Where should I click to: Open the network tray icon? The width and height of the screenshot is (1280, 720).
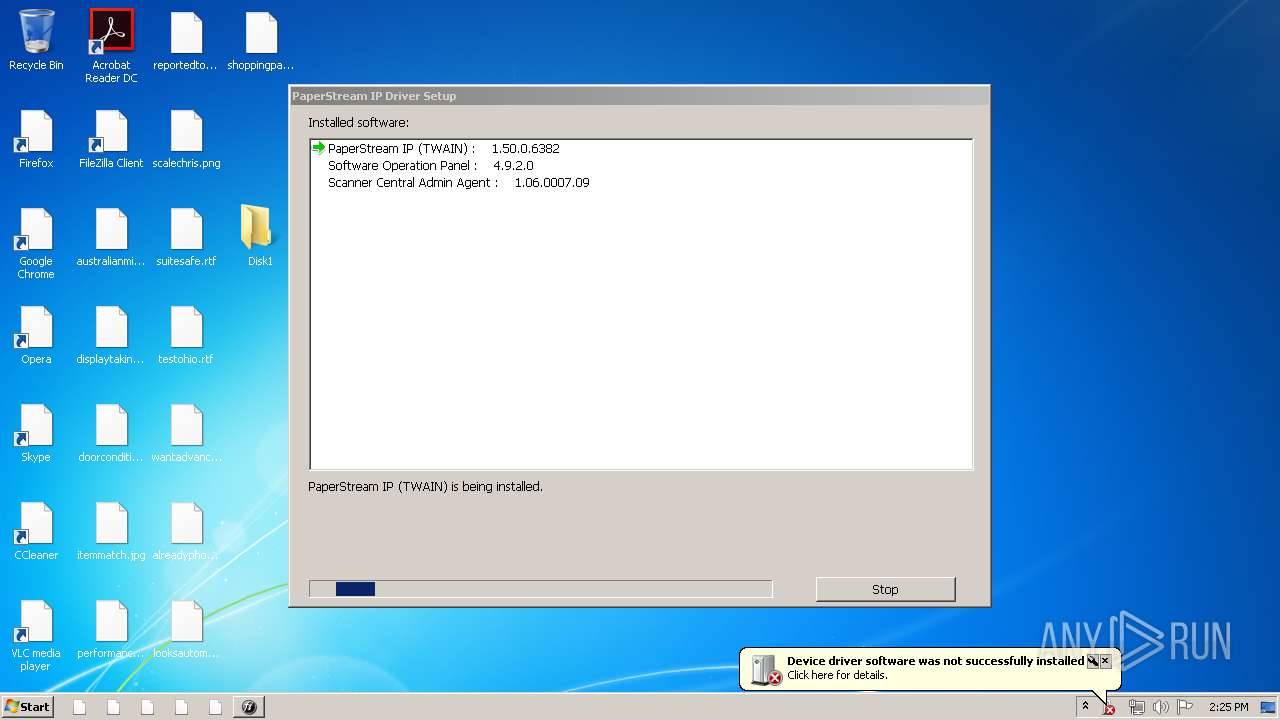pyautogui.click(x=1137, y=707)
